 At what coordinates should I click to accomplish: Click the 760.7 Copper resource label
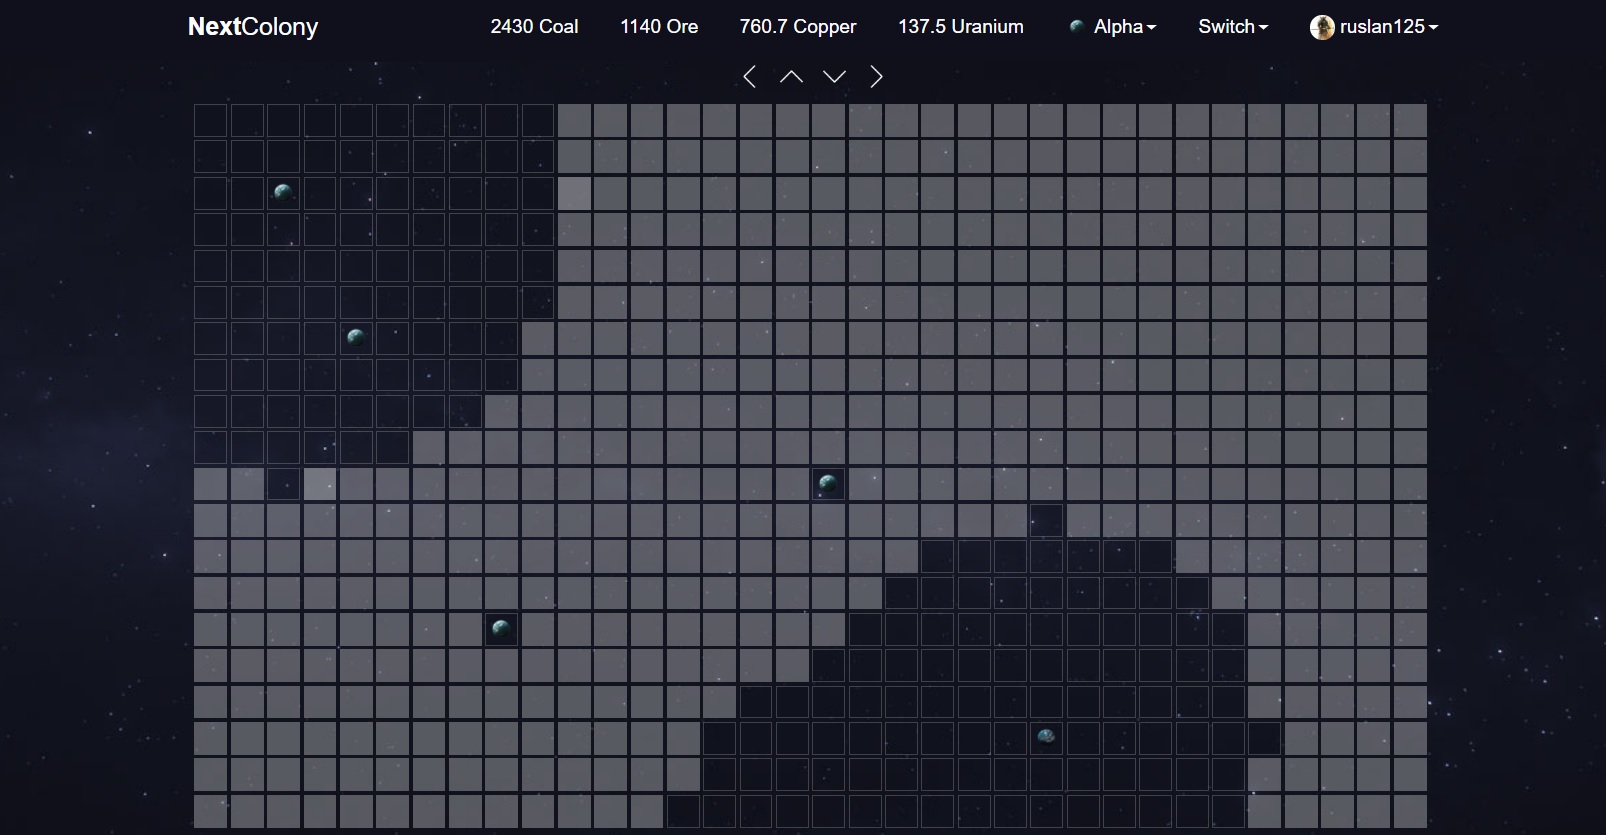[x=797, y=27]
